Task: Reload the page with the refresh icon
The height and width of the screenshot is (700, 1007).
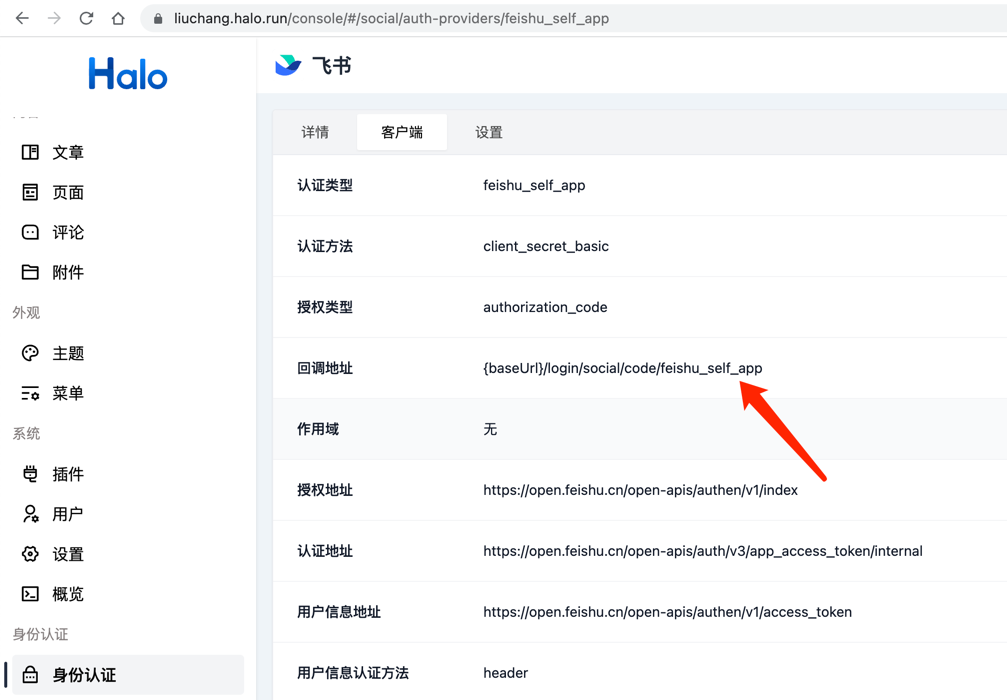Action: [86, 18]
